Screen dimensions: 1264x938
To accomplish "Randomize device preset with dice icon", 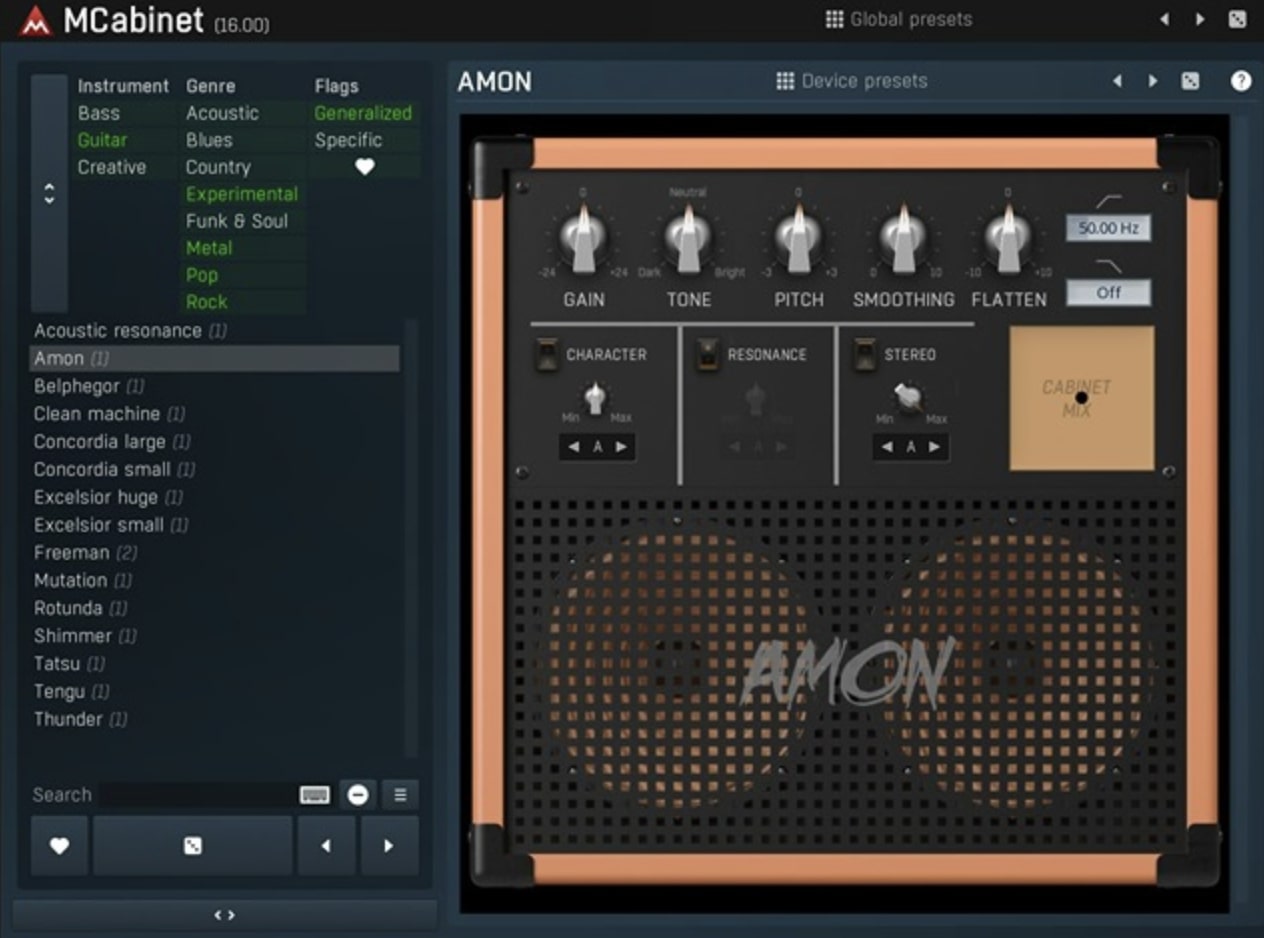I will pos(1190,81).
